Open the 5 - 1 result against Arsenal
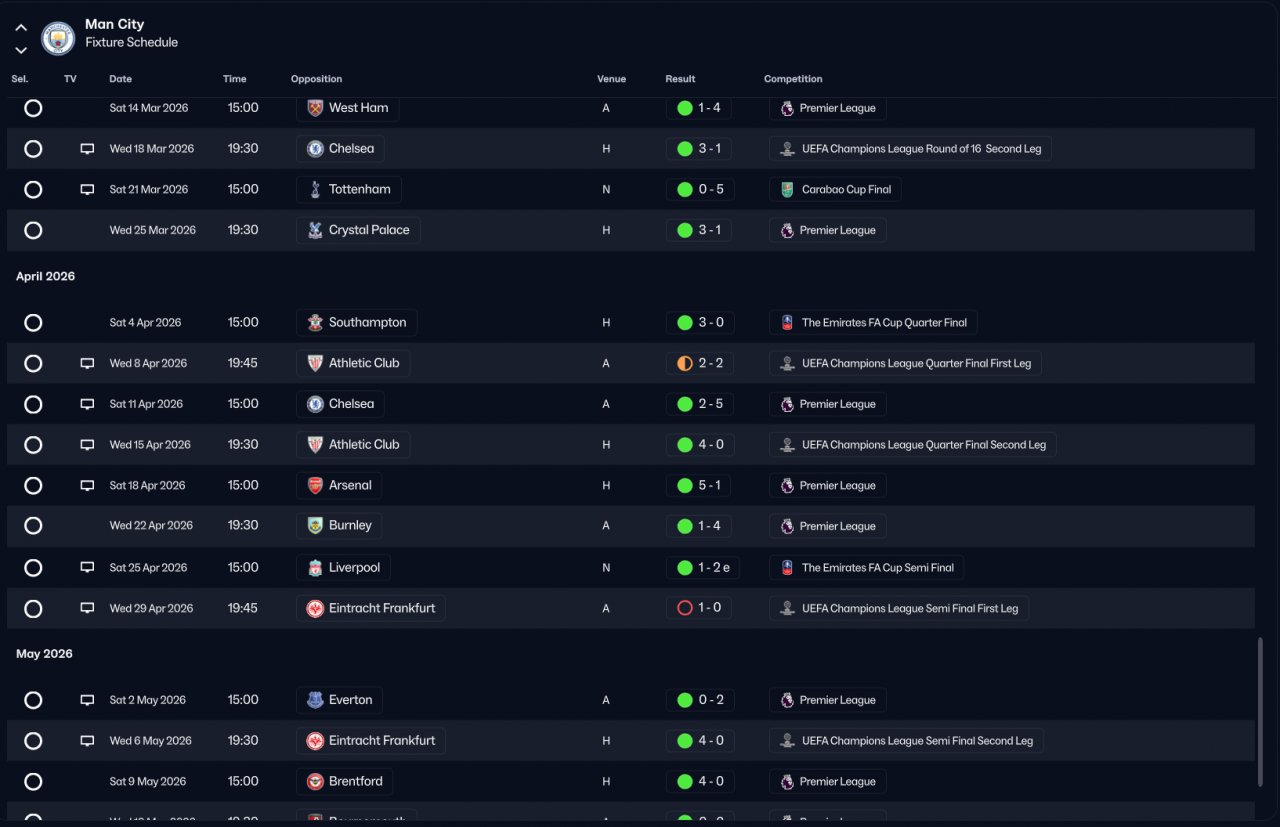Screen dimensions: 1280x827 (699, 486)
